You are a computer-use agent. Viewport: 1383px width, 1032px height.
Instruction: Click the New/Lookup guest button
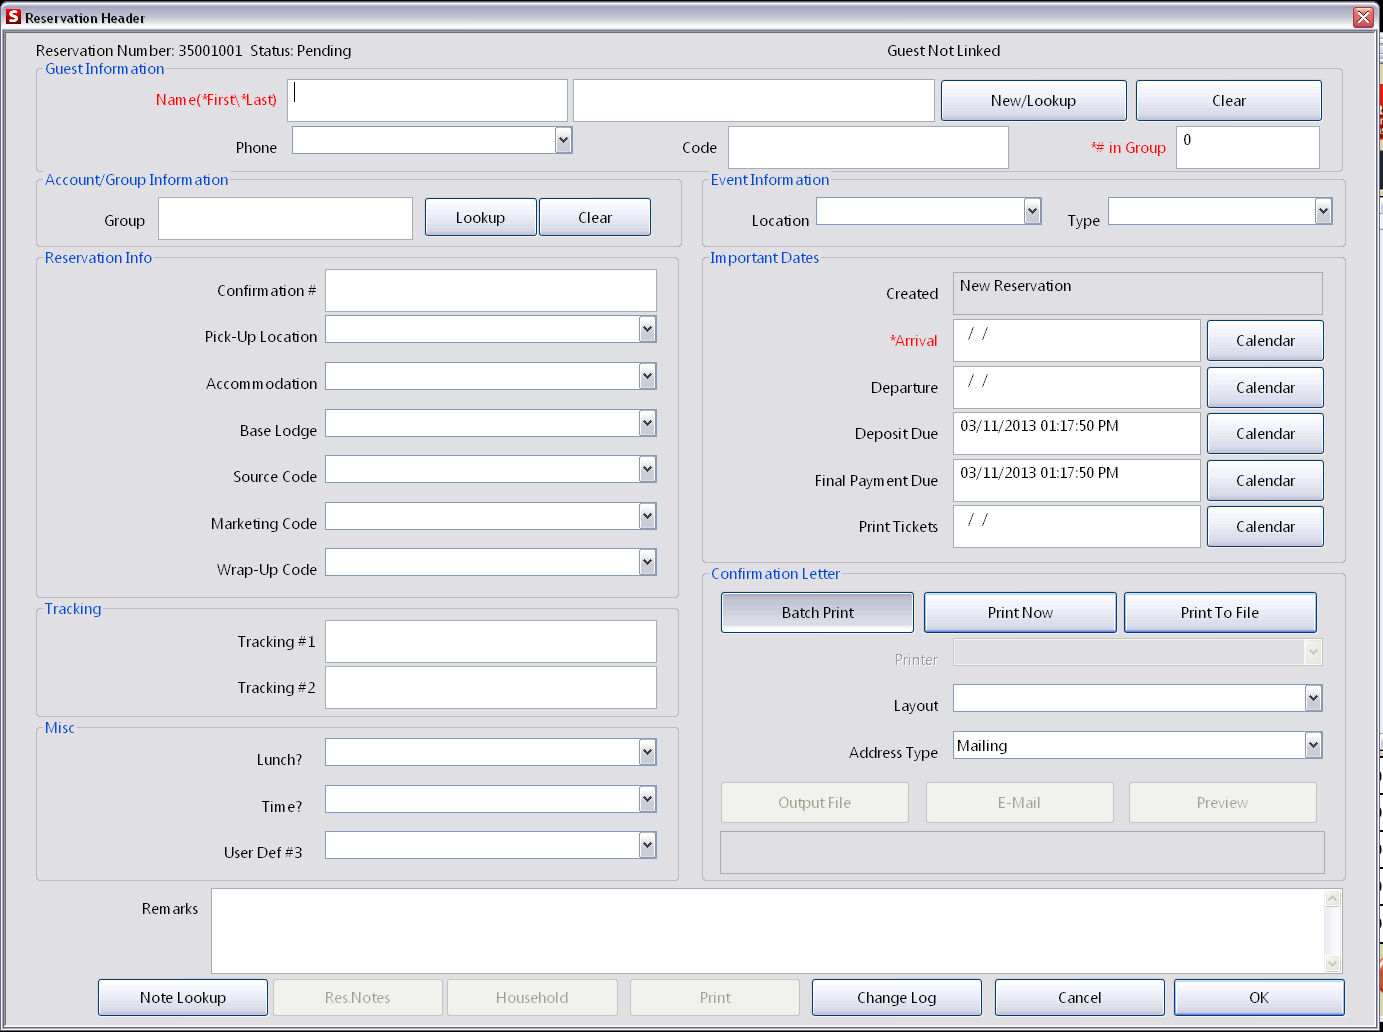coord(1033,100)
